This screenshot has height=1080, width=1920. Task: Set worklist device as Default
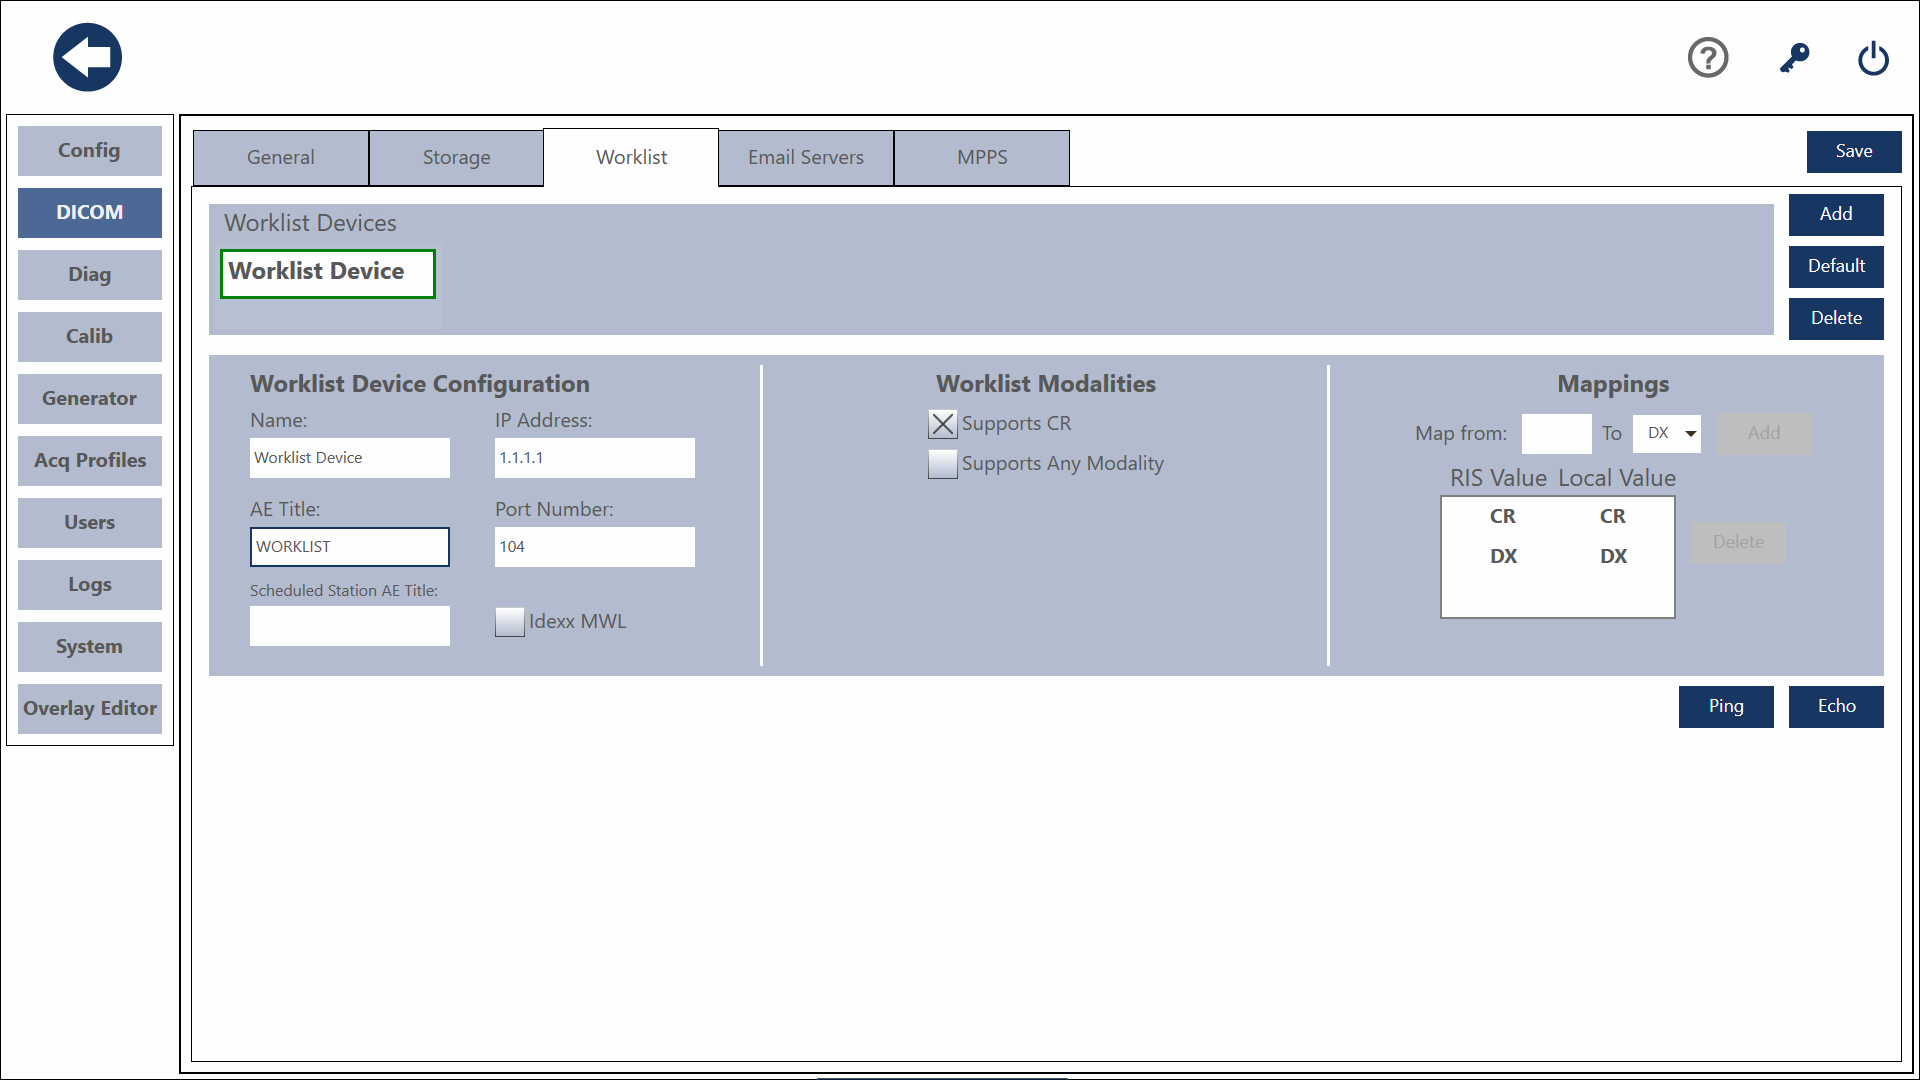[x=1835, y=267]
